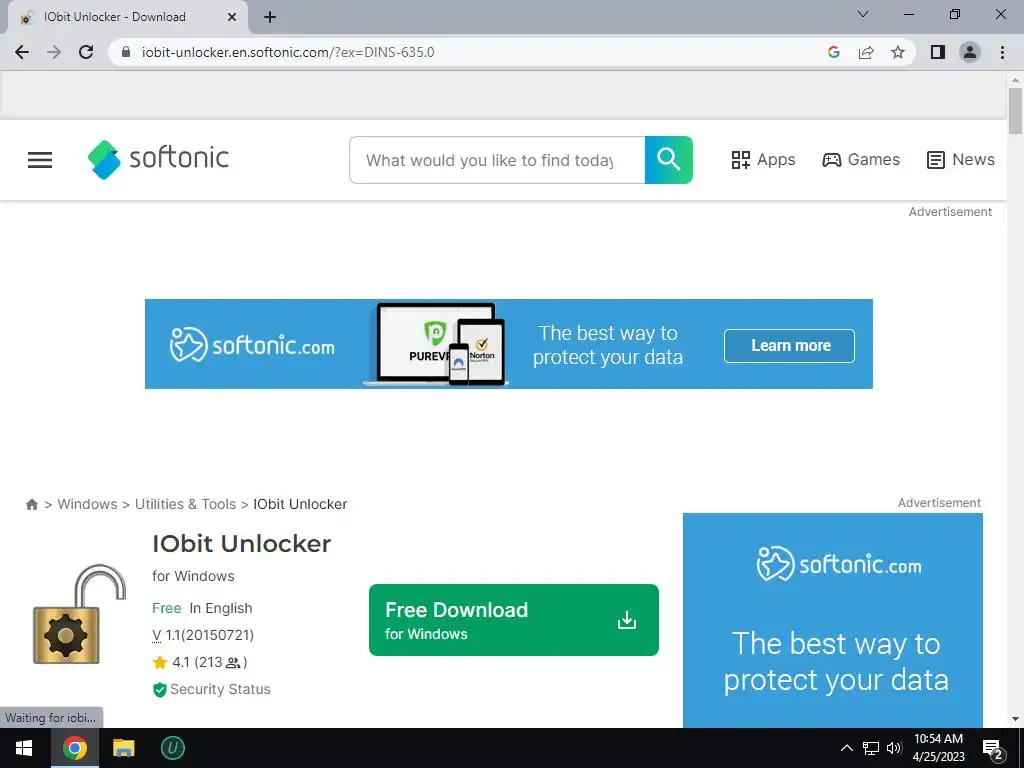
Task: Open Utilities & Tools breadcrumb
Action: (x=185, y=504)
